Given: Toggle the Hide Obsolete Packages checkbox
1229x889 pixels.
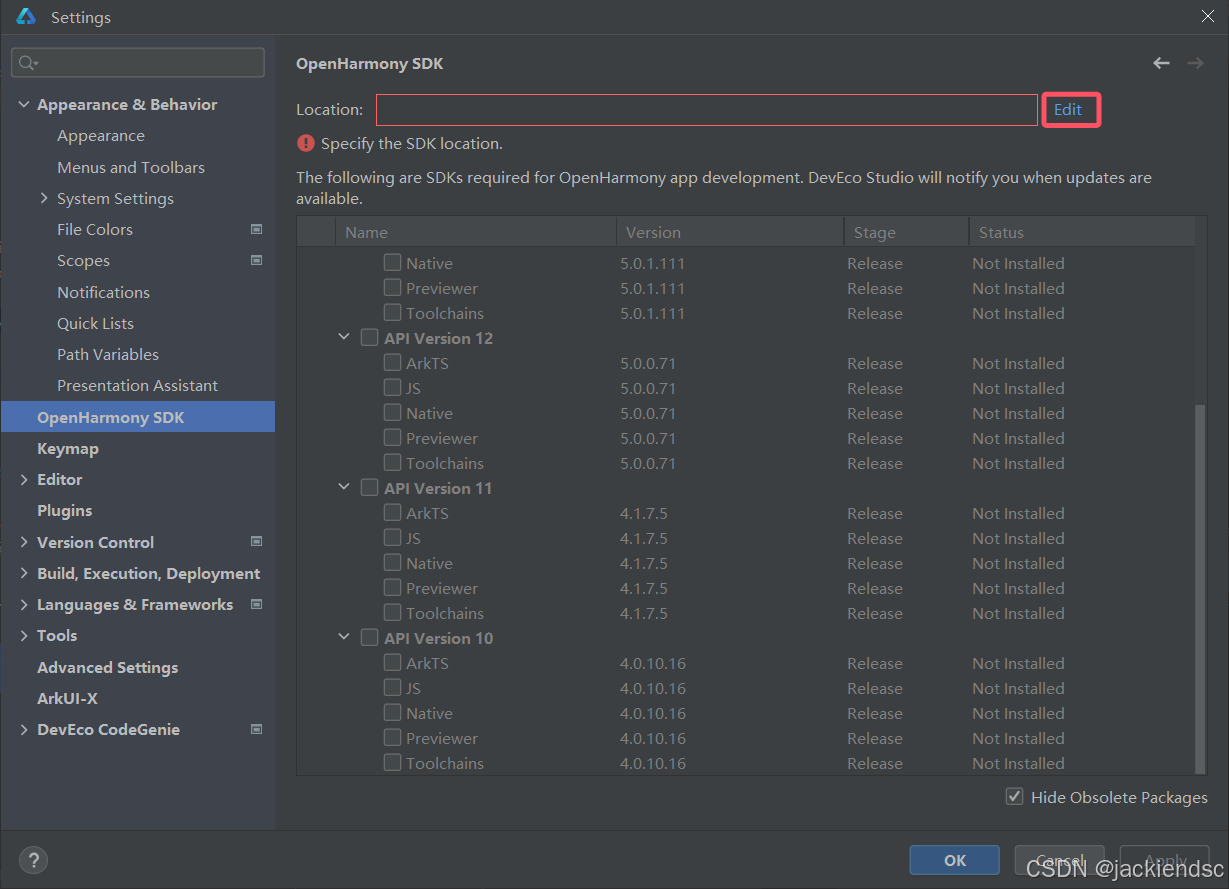Looking at the screenshot, I should pos(1015,797).
